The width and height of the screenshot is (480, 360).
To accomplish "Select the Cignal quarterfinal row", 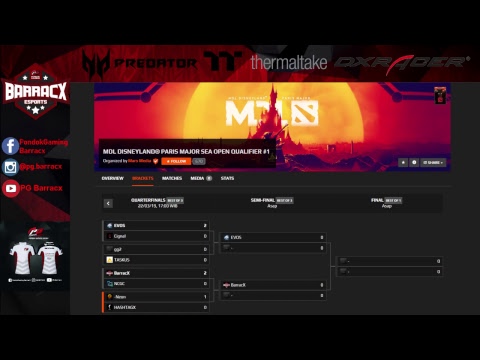I will [156, 236].
